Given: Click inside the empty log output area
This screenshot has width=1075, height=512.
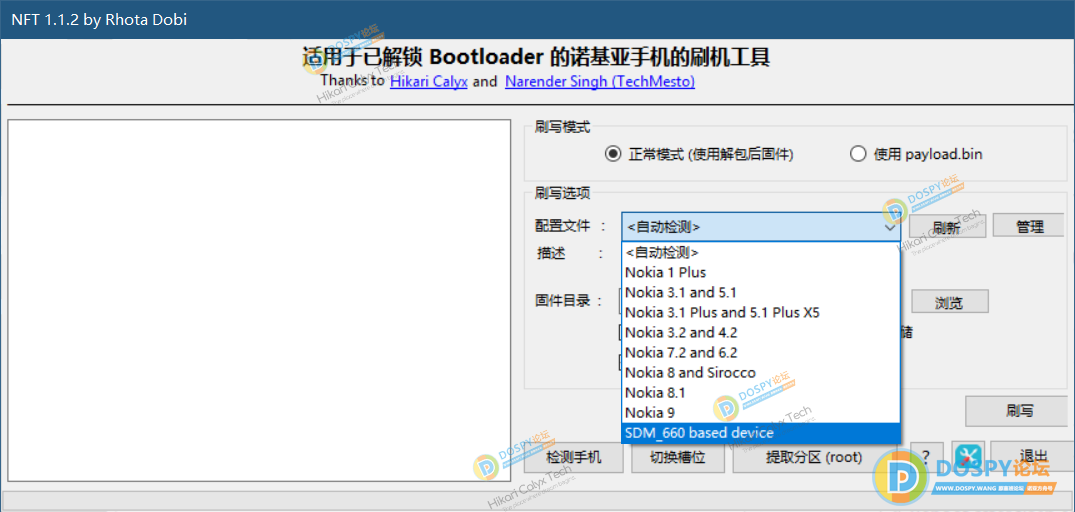Looking at the screenshot, I should click(x=259, y=300).
